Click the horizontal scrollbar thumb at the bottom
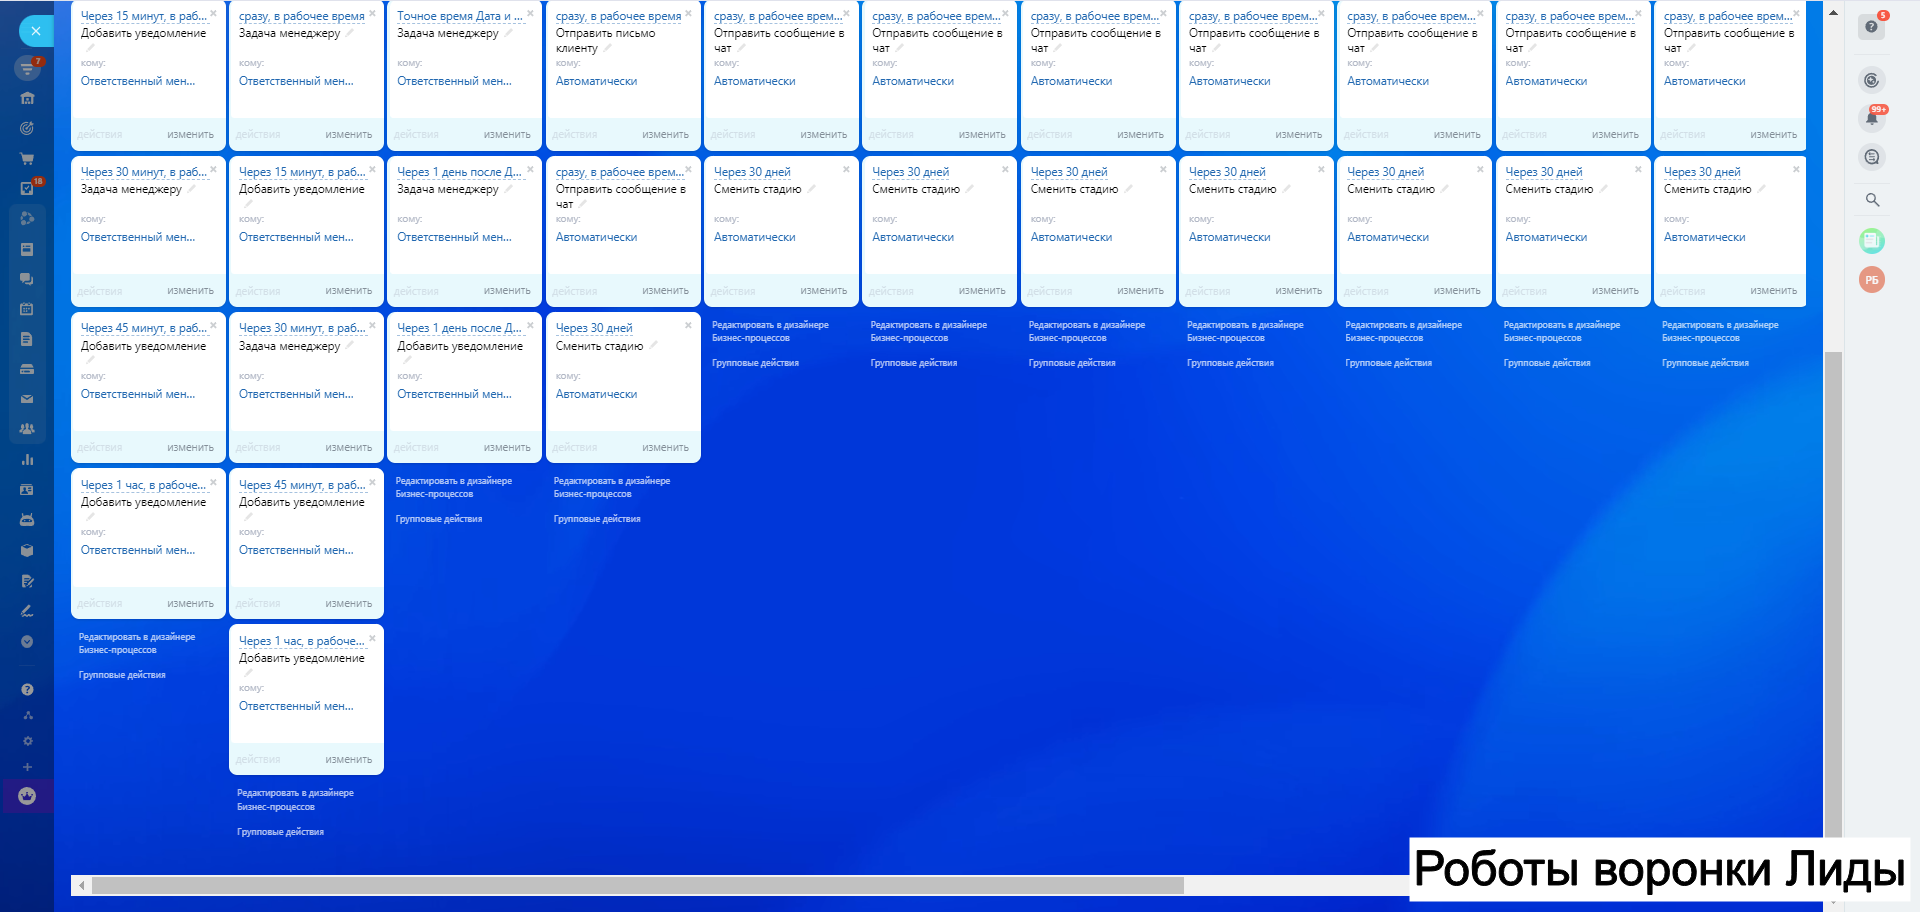Screen dimensions: 1920x912 coord(638,885)
